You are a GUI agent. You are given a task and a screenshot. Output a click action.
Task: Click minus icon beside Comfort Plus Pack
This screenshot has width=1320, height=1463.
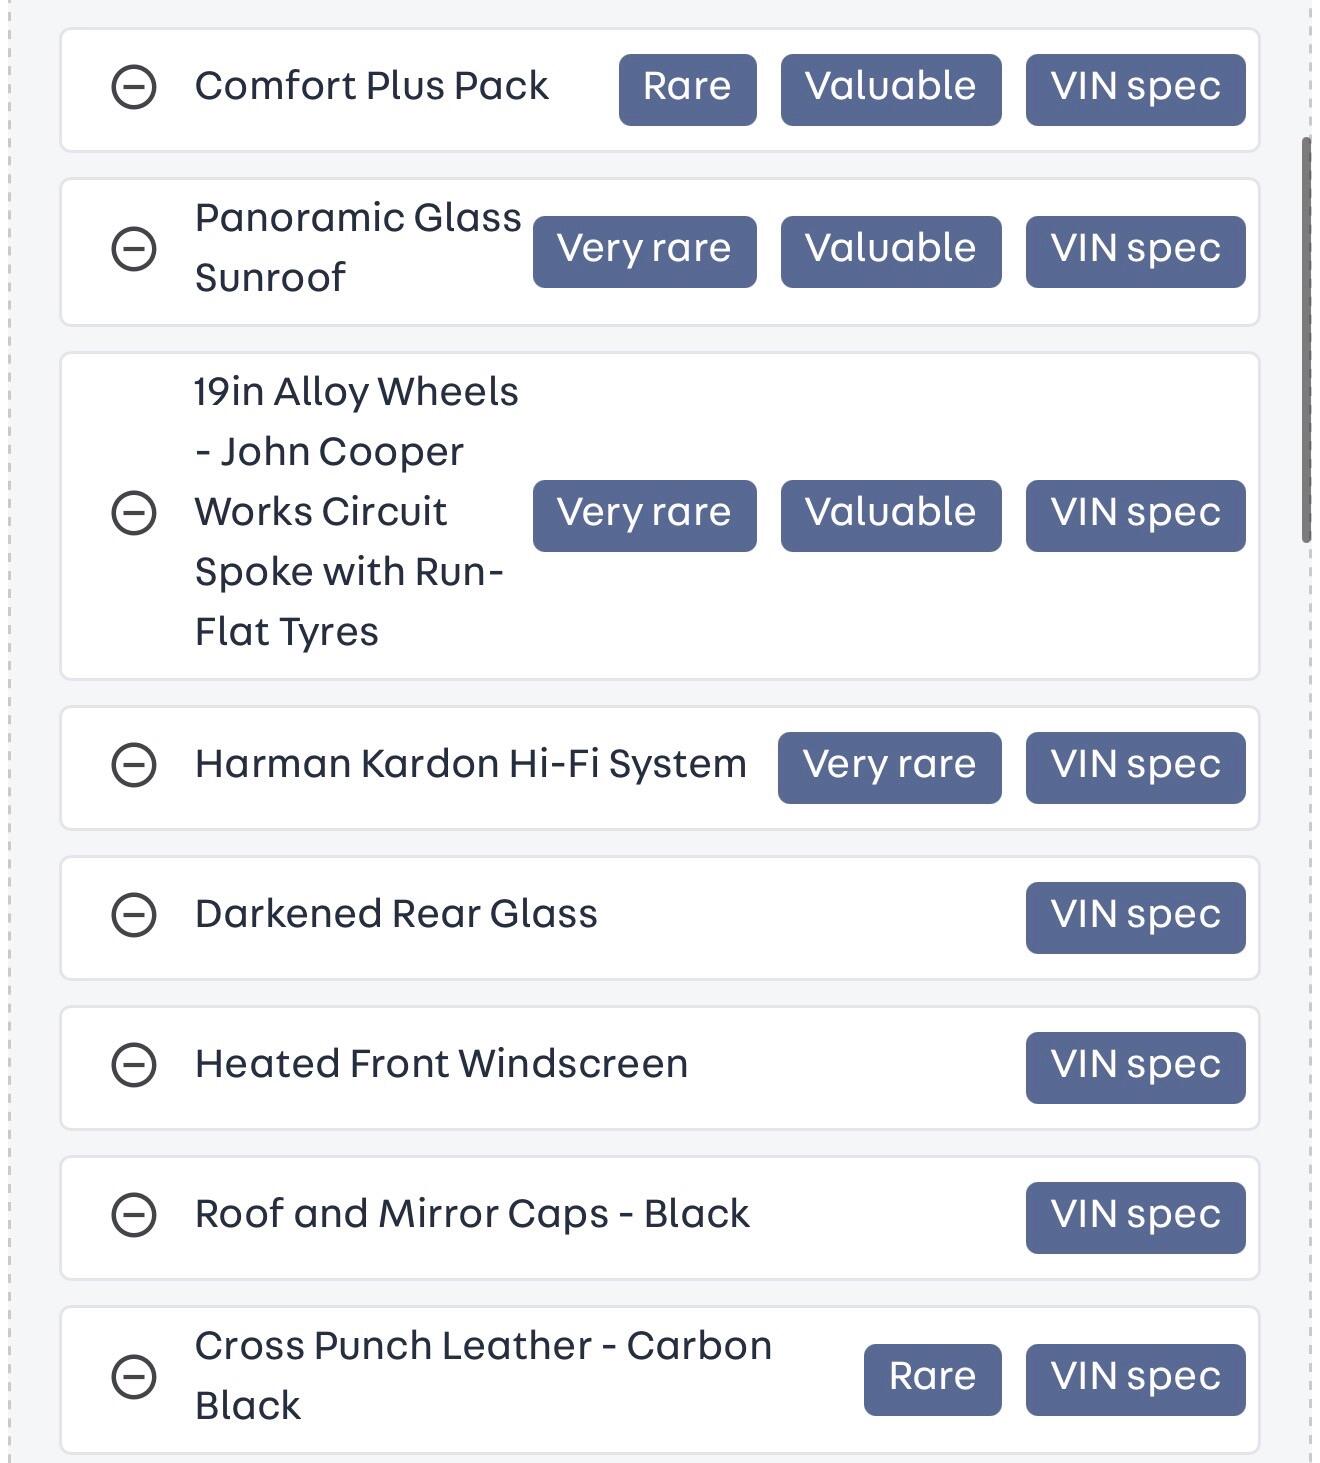pyautogui.click(x=133, y=87)
